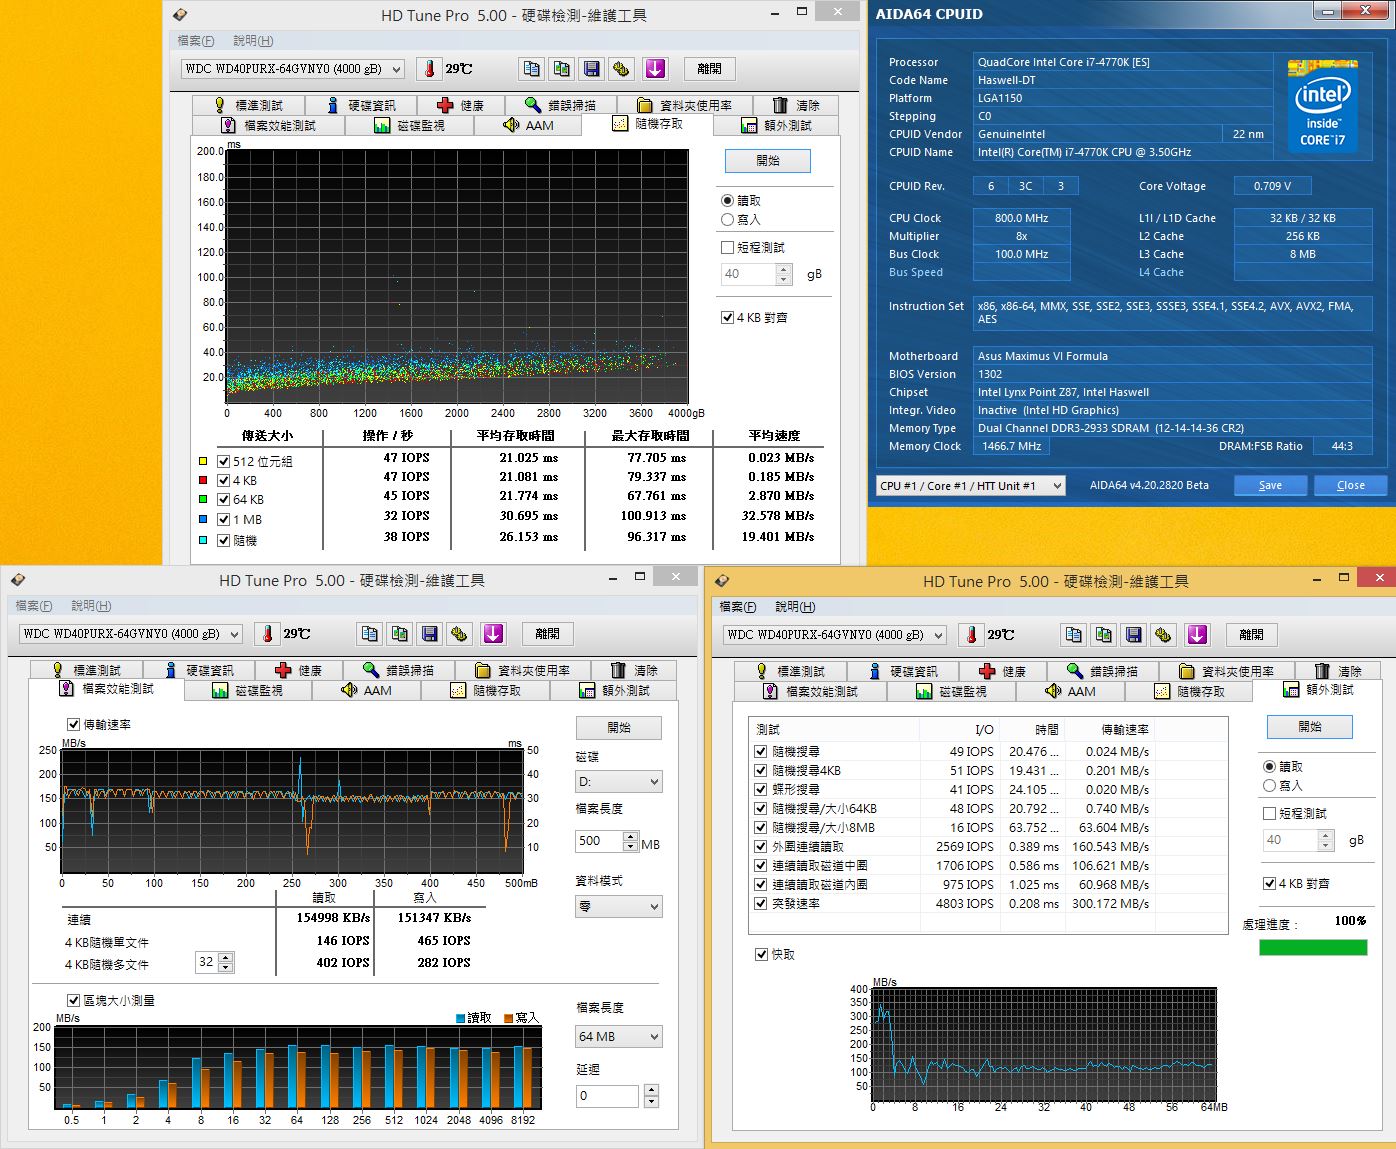Screen dimensions: 1396x1149
Task: Click copy screenshot icon in top HD Tune toolbar
Action: (x=561, y=69)
